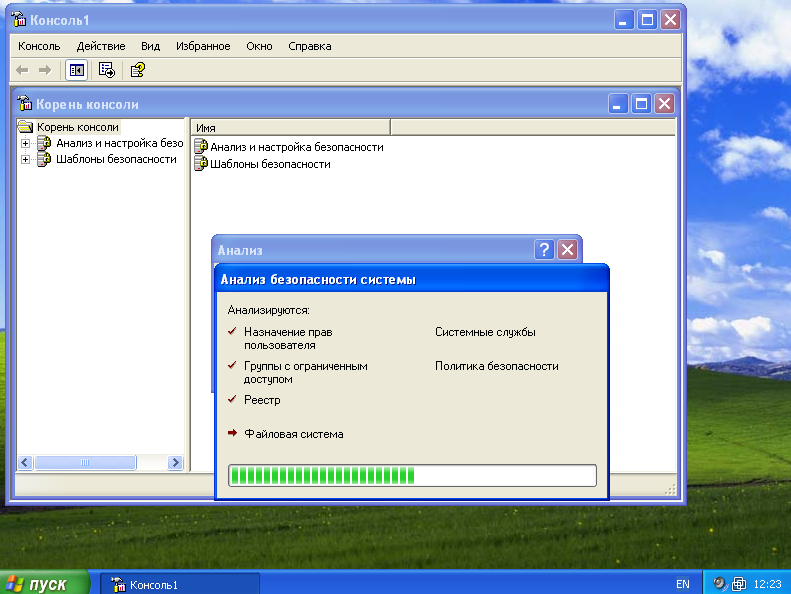Screen dimensions: 791x594
Task: Open the Действие menu
Action: point(101,46)
